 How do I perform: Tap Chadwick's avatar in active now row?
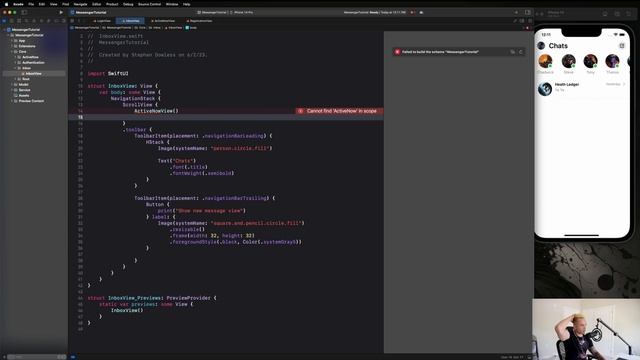[x=545, y=61]
